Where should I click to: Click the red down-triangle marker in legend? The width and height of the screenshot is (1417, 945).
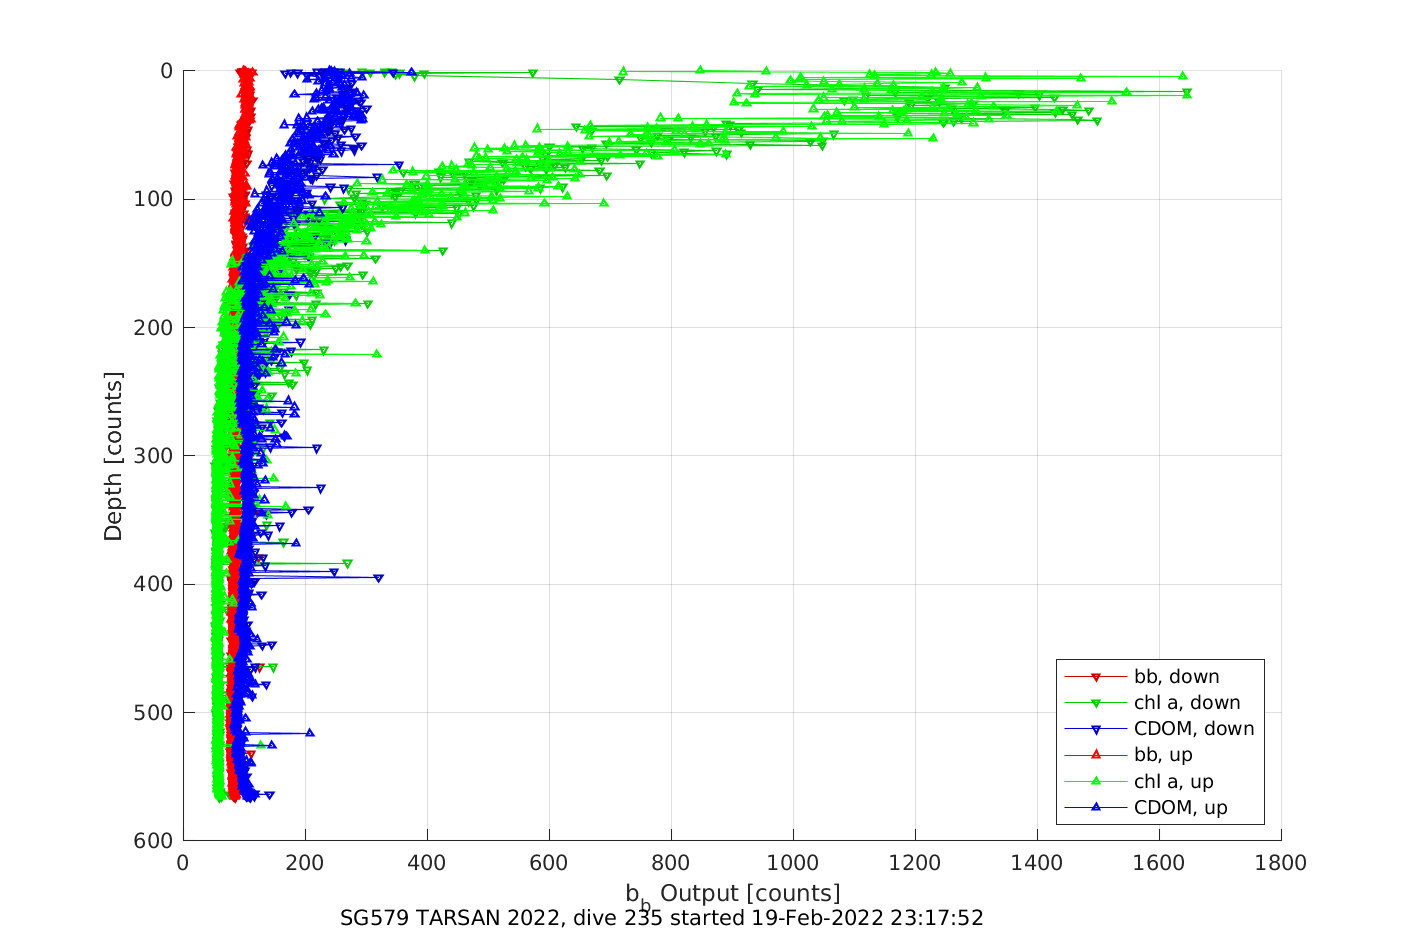(x=1095, y=678)
